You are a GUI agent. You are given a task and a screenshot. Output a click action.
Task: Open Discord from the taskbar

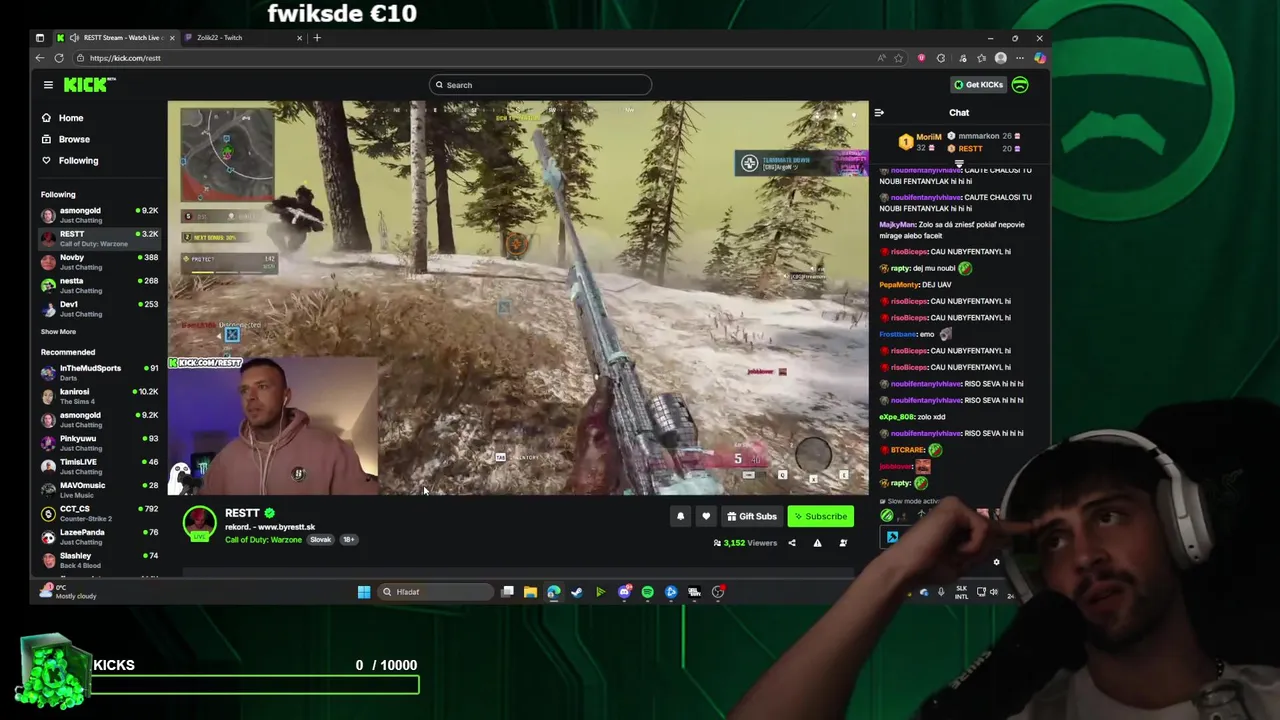point(624,592)
